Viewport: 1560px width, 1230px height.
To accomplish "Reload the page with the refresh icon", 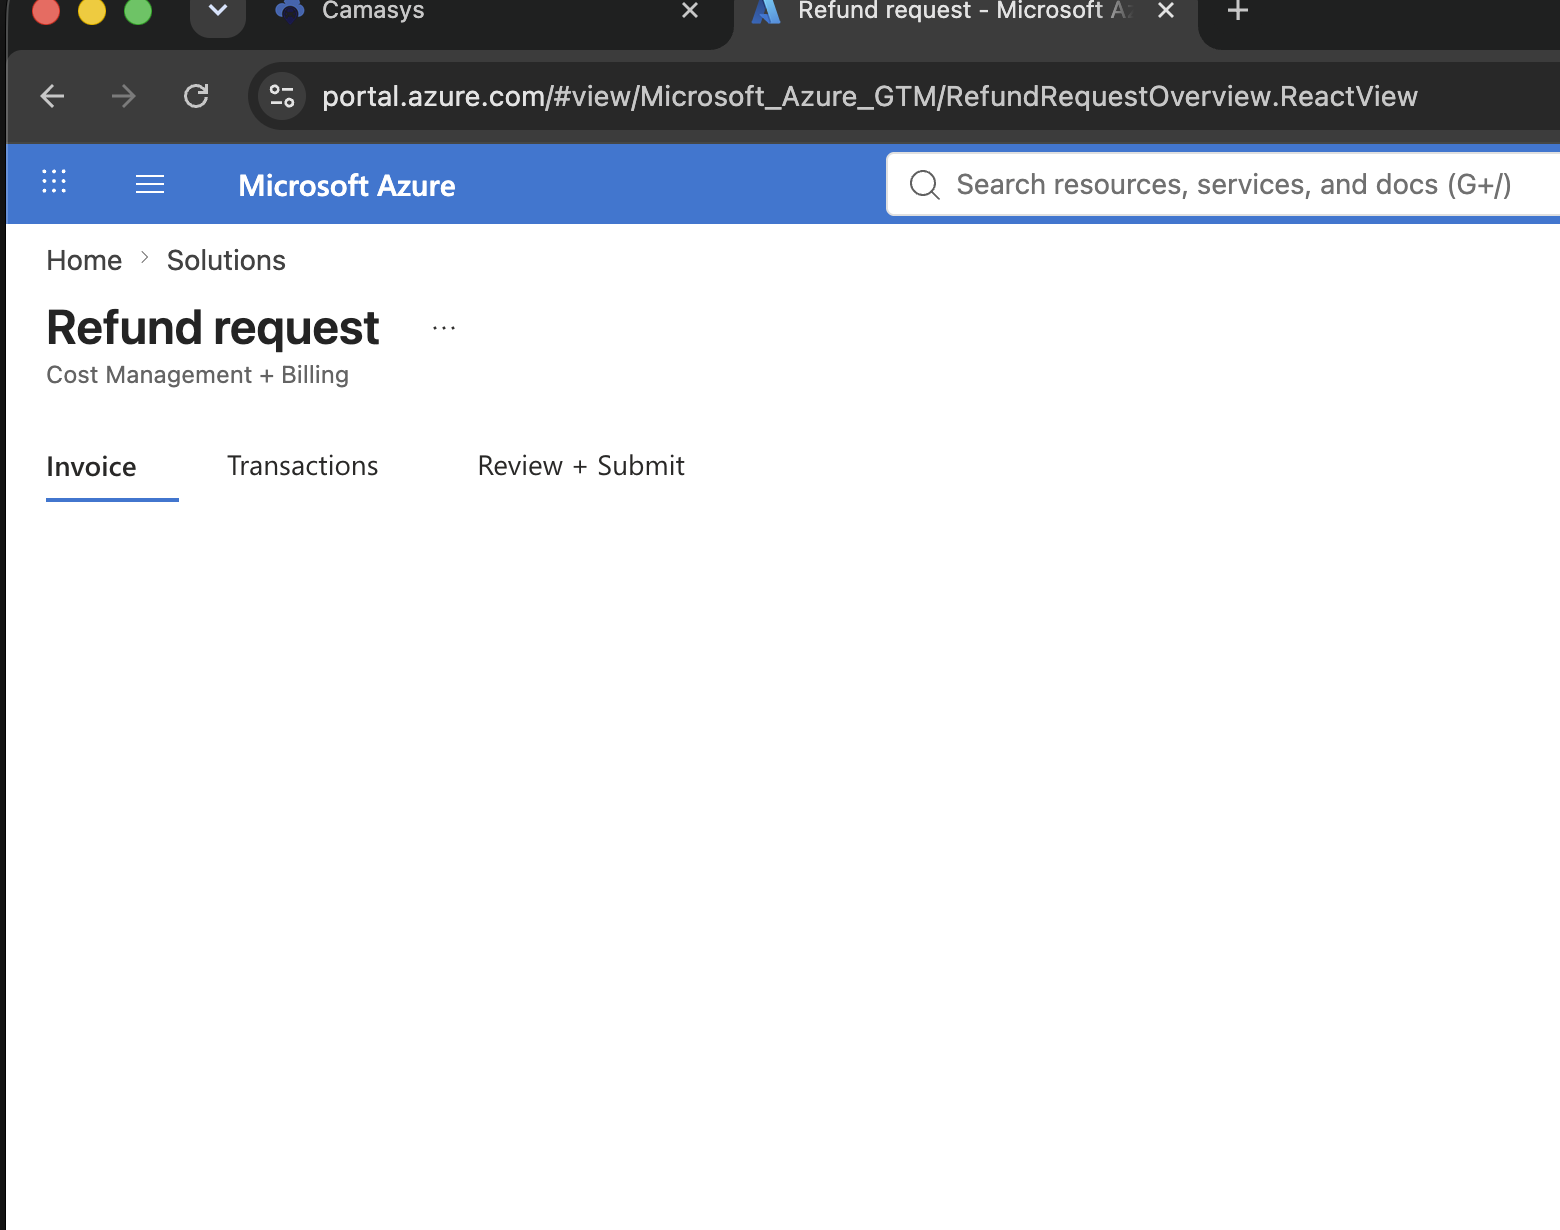I will pyautogui.click(x=196, y=96).
